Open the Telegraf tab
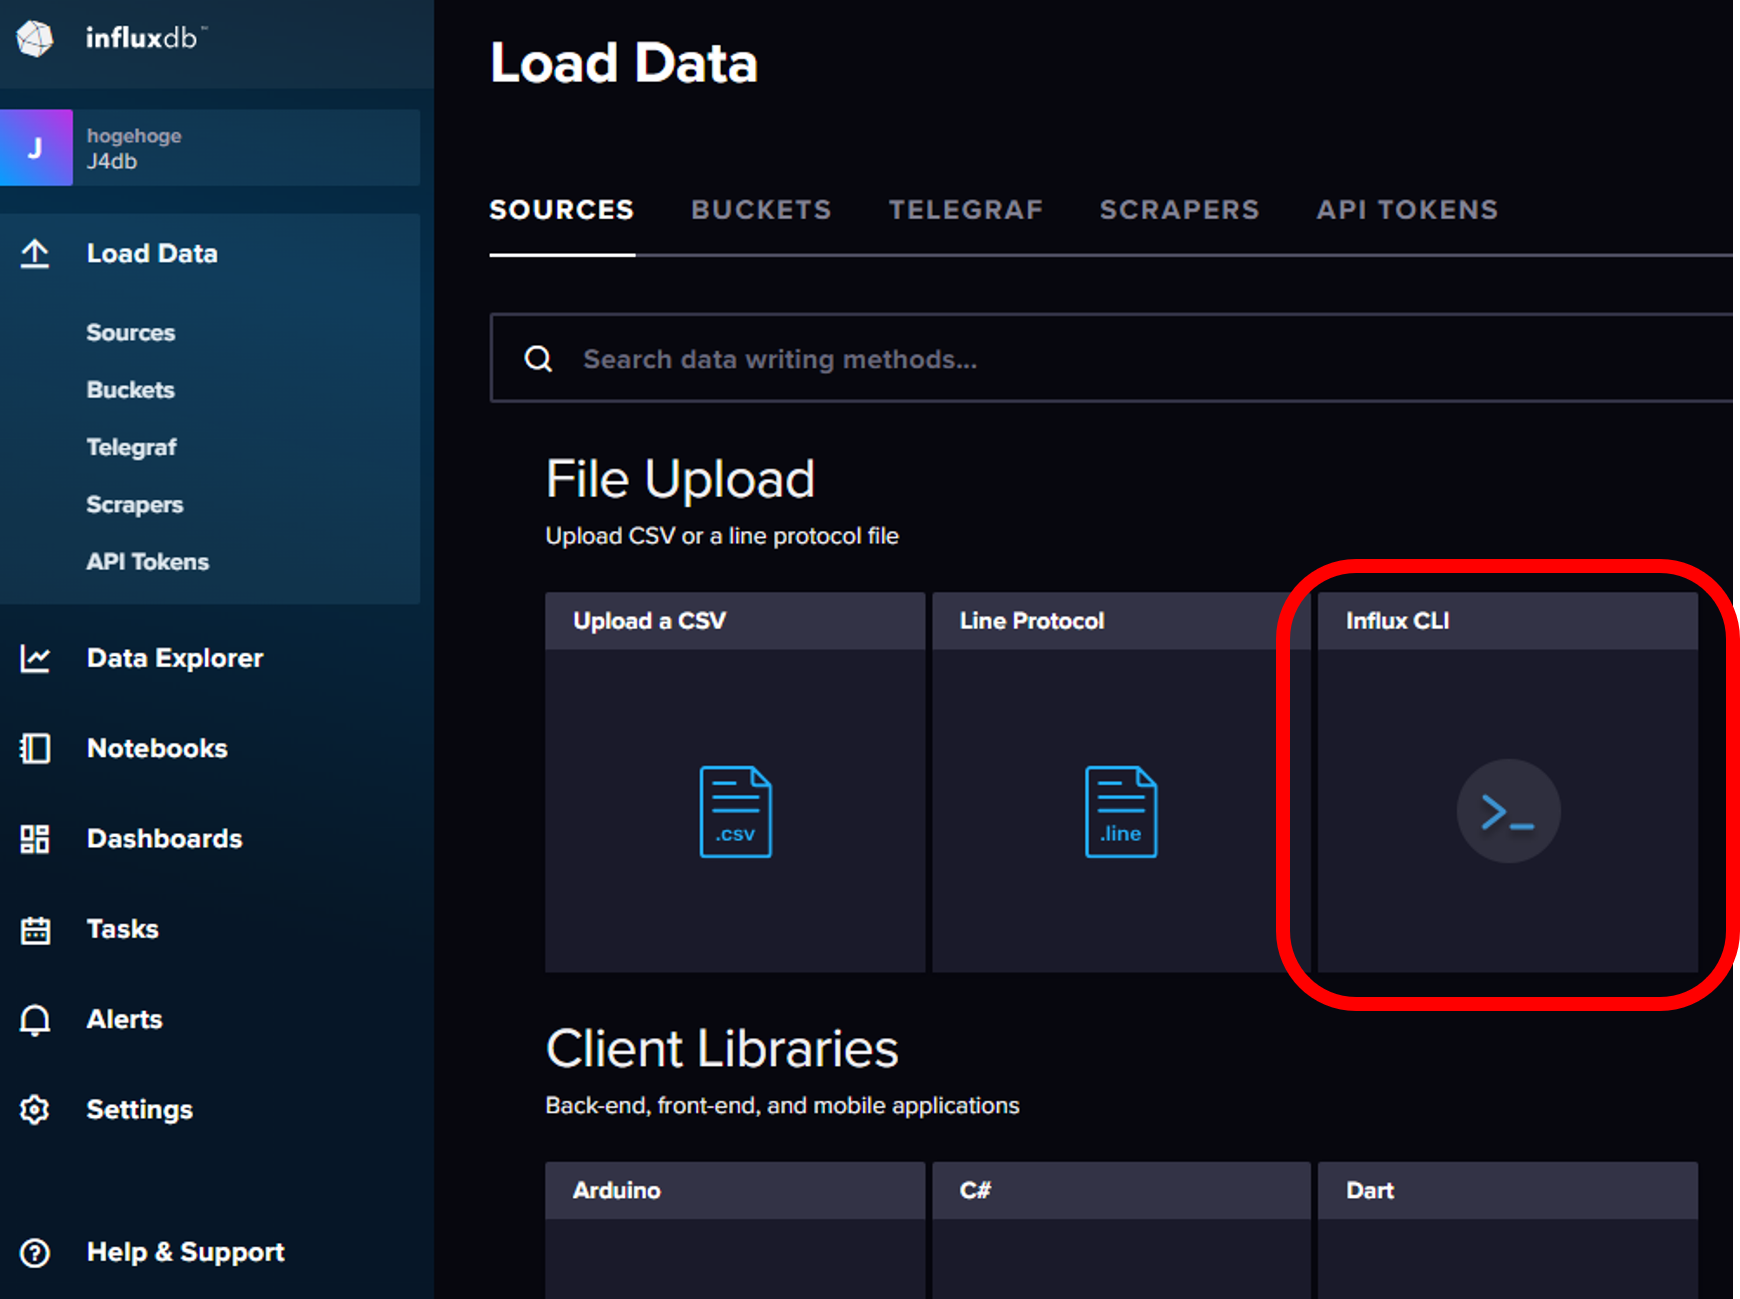 [x=965, y=210]
